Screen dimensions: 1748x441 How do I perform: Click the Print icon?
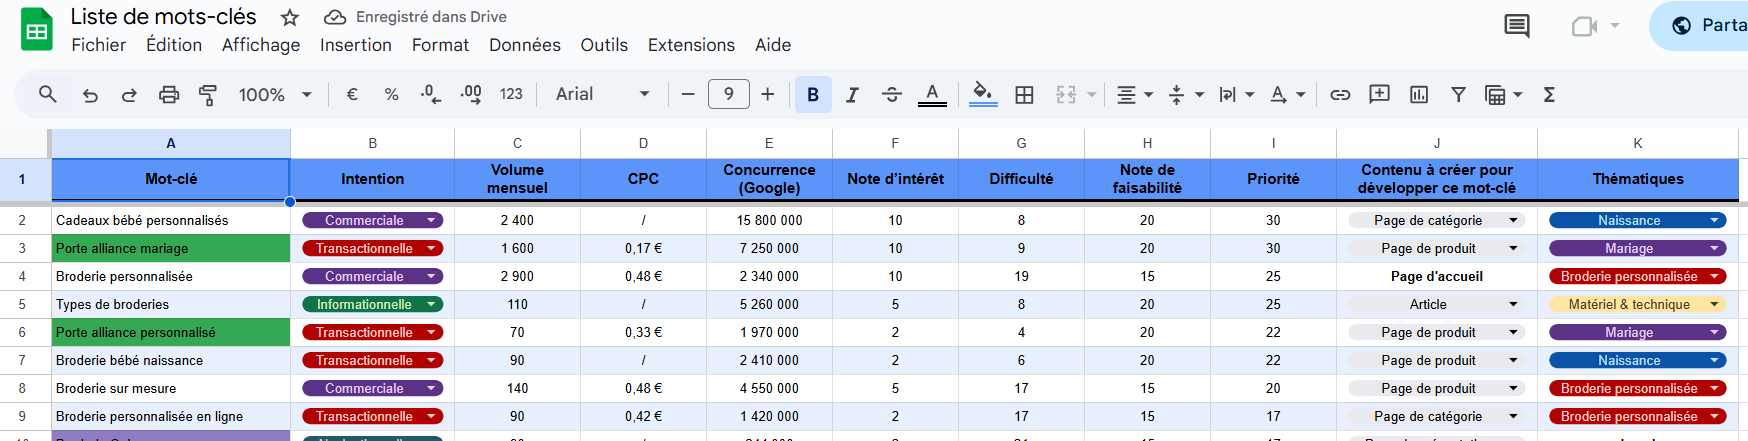(x=169, y=95)
